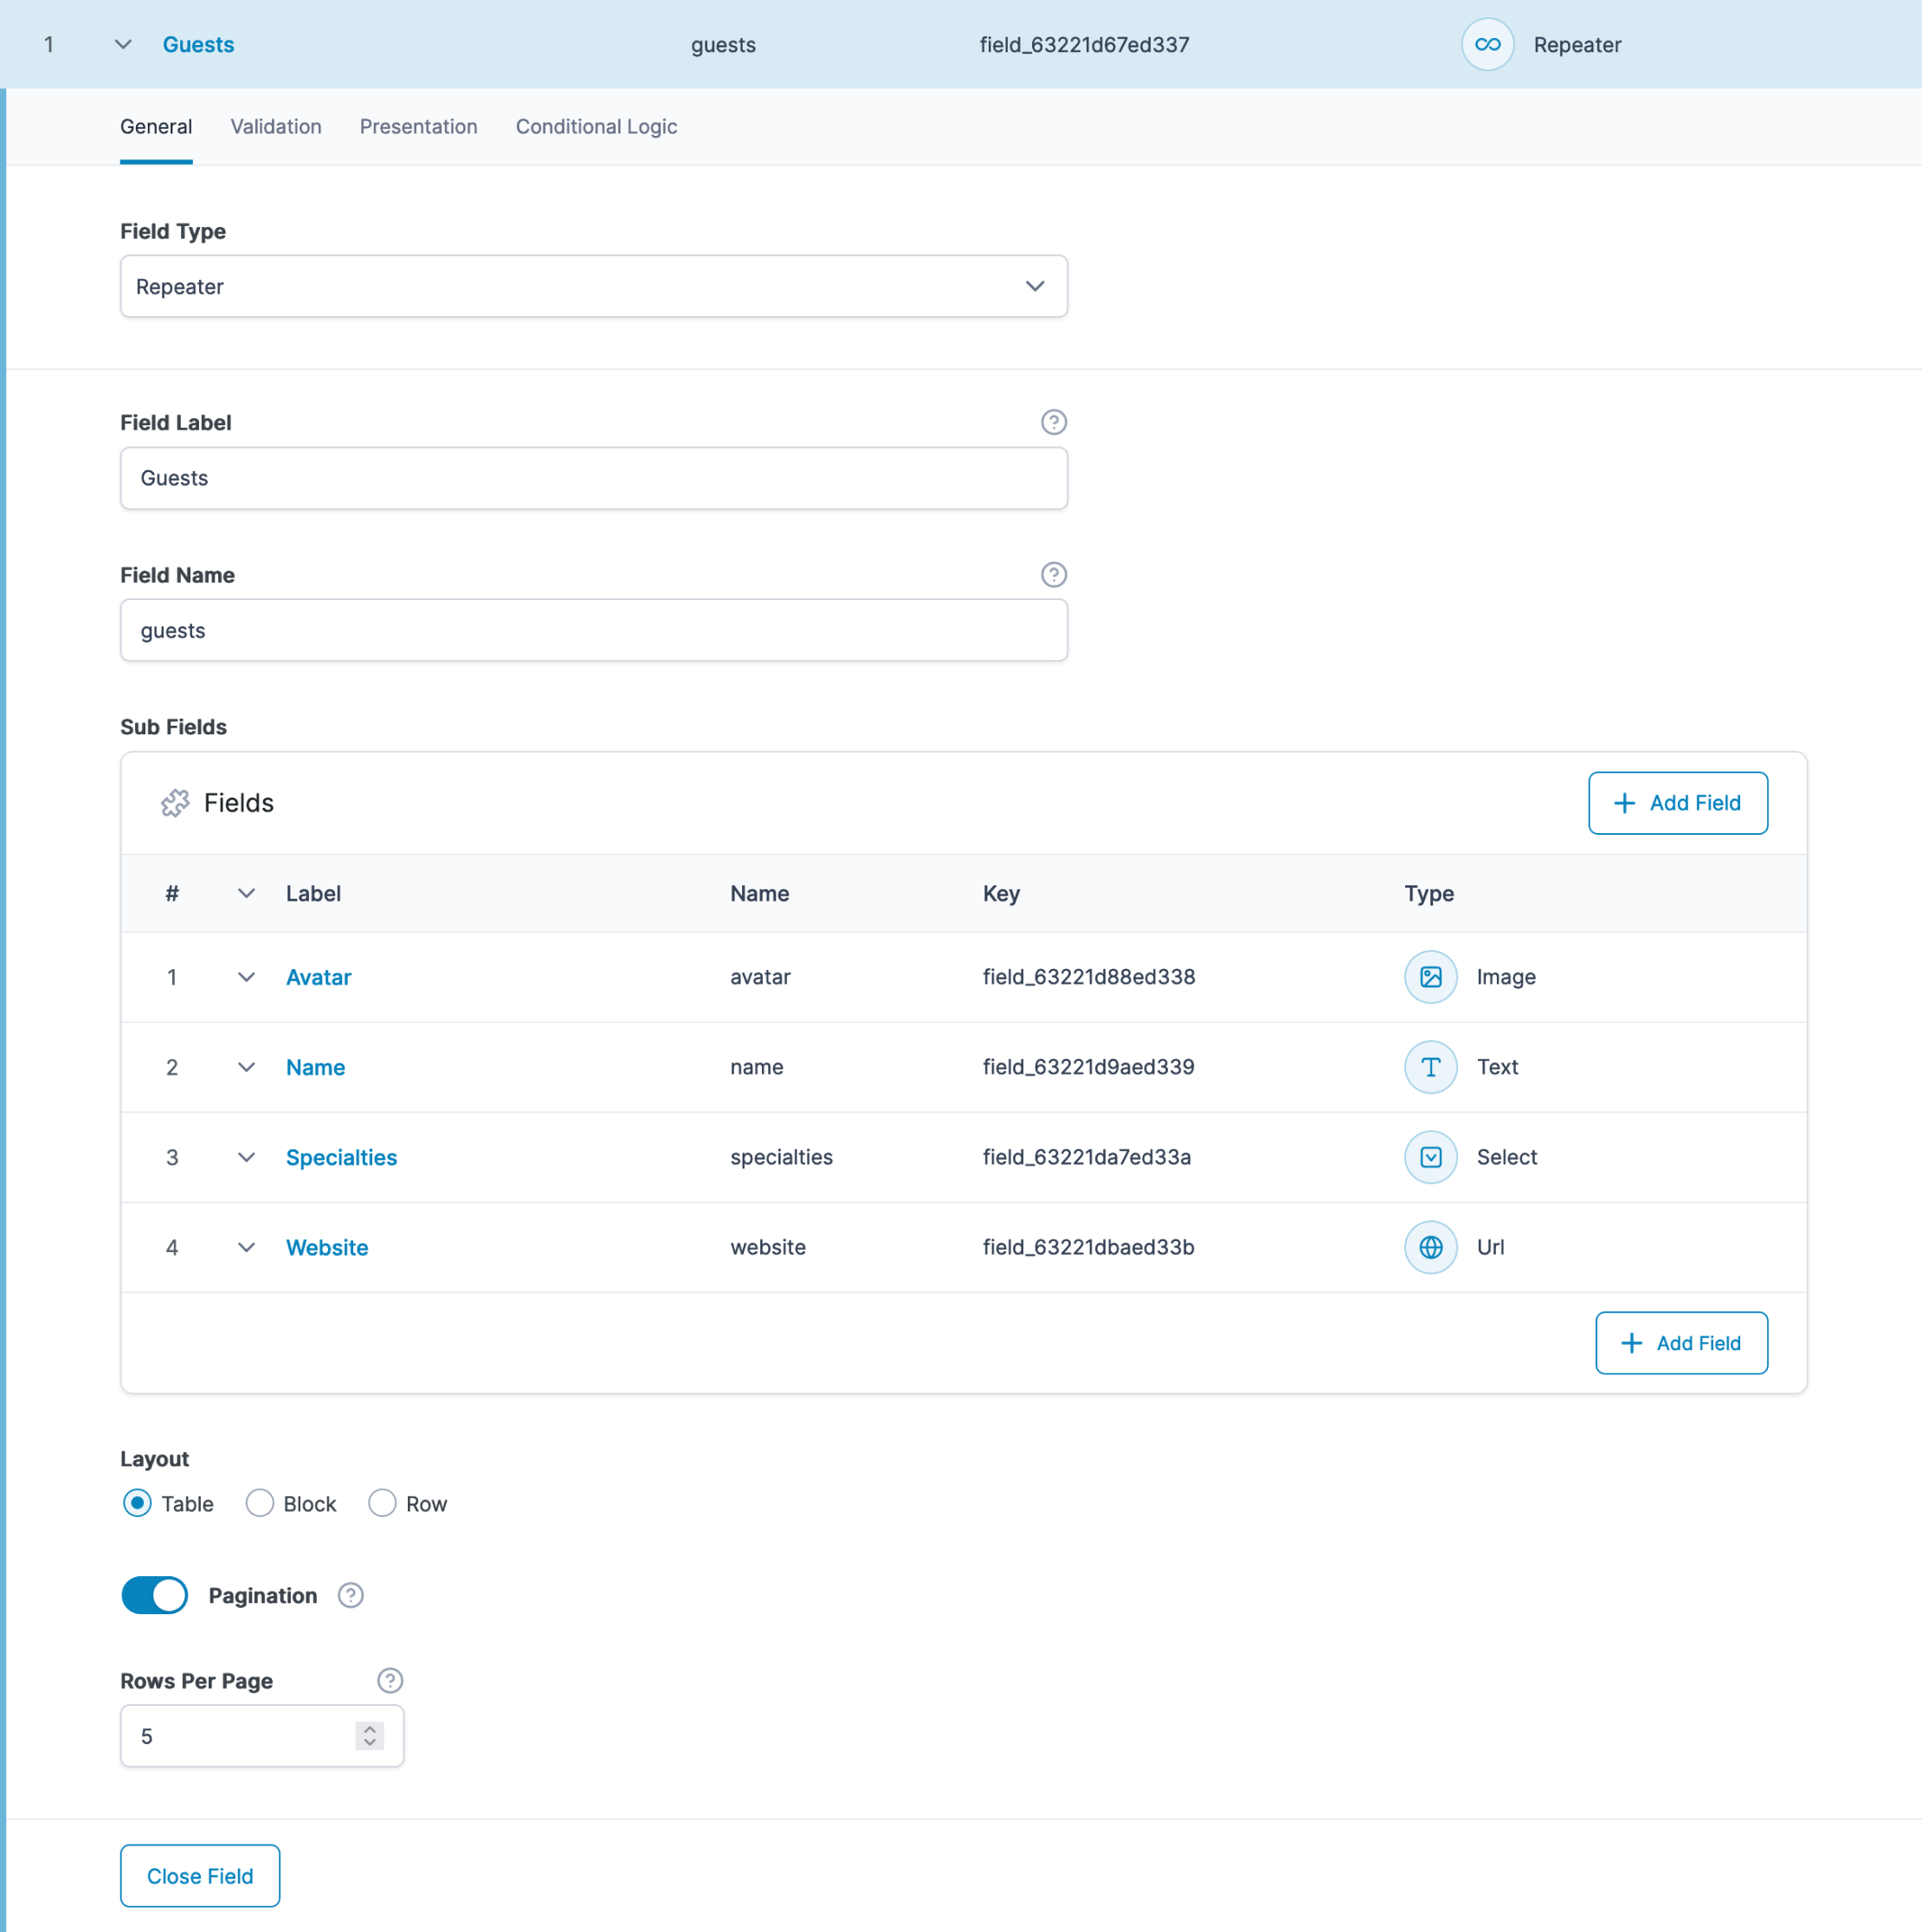Click the Text type icon for Name

[1430, 1067]
